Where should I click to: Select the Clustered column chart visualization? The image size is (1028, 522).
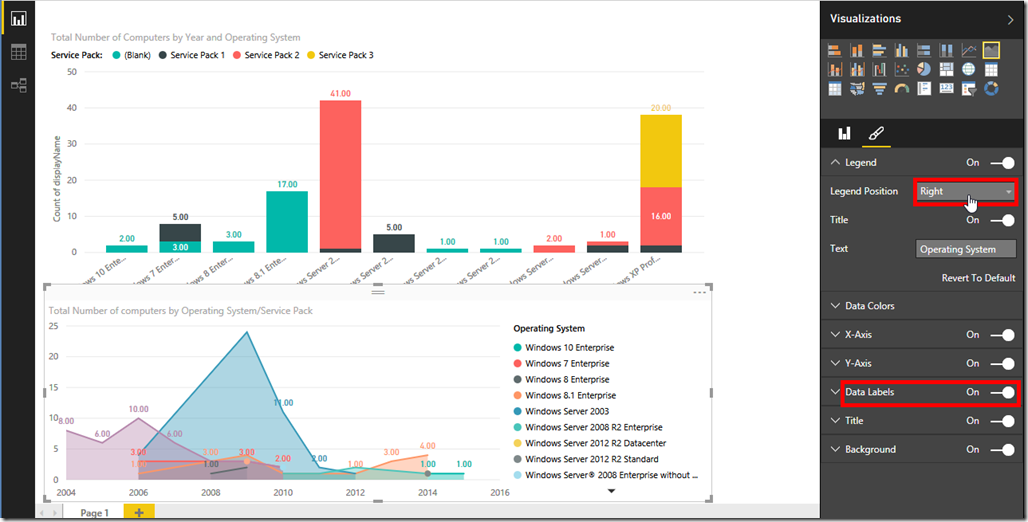click(x=901, y=50)
